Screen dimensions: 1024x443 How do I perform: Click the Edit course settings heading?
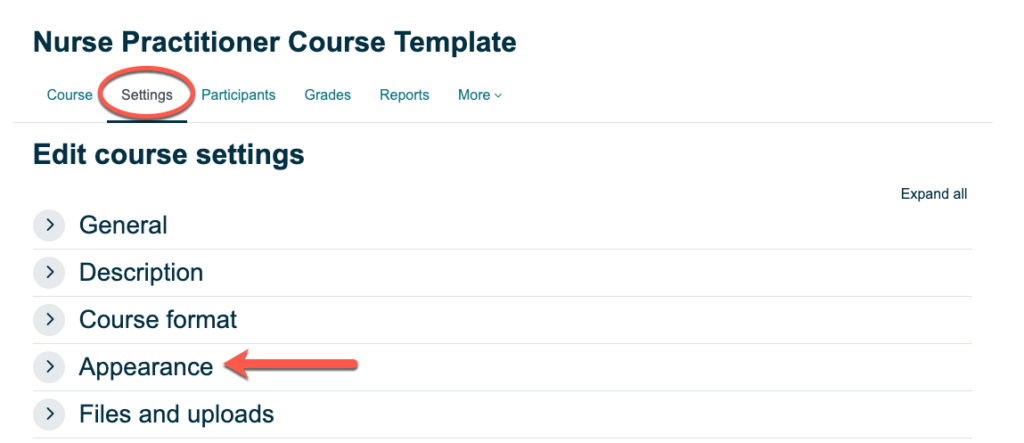pos(168,155)
